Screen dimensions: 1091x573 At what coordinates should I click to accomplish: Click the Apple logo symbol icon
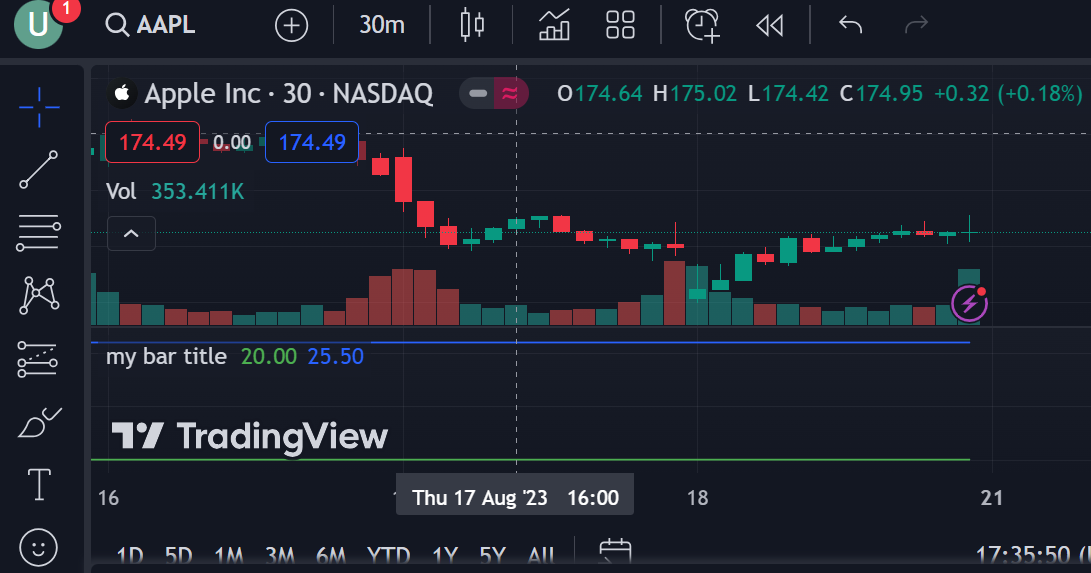tap(122, 93)
